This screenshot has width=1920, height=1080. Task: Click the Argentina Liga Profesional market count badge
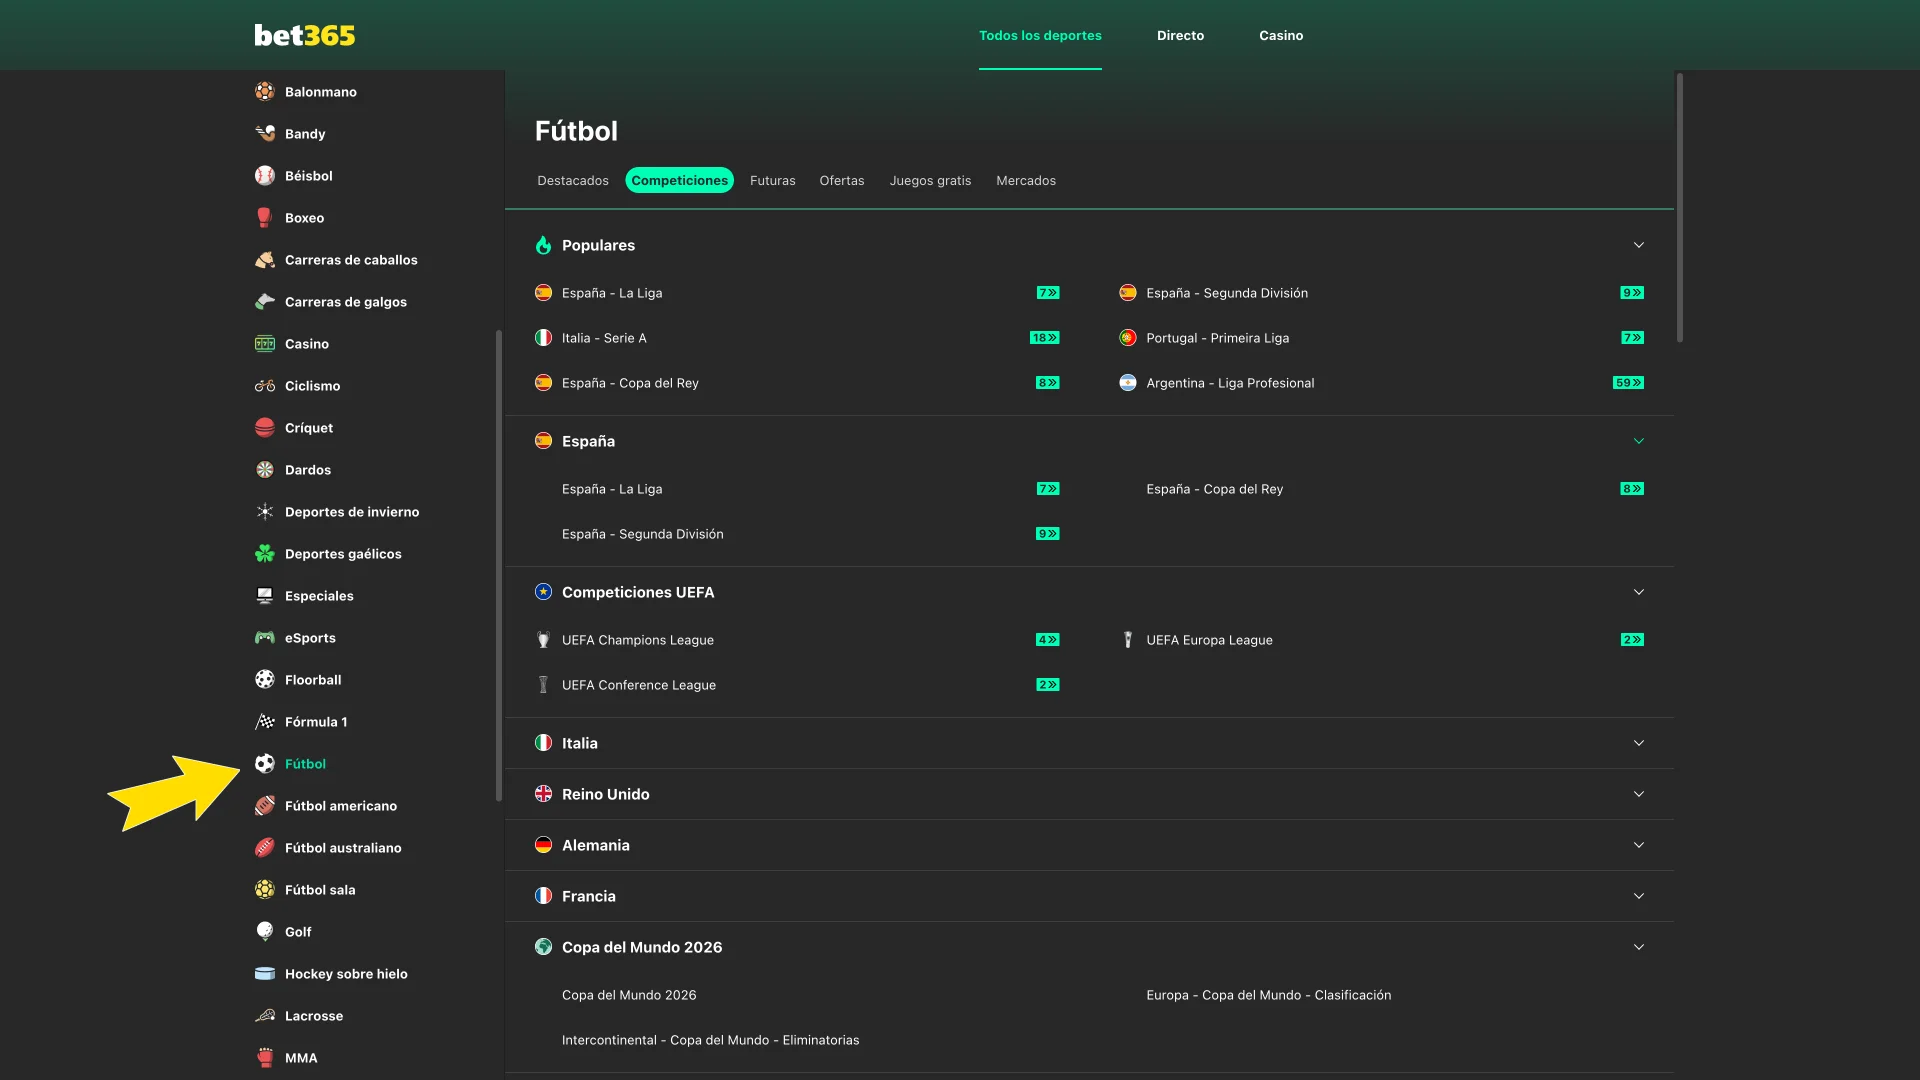(x=1629, y=382)
